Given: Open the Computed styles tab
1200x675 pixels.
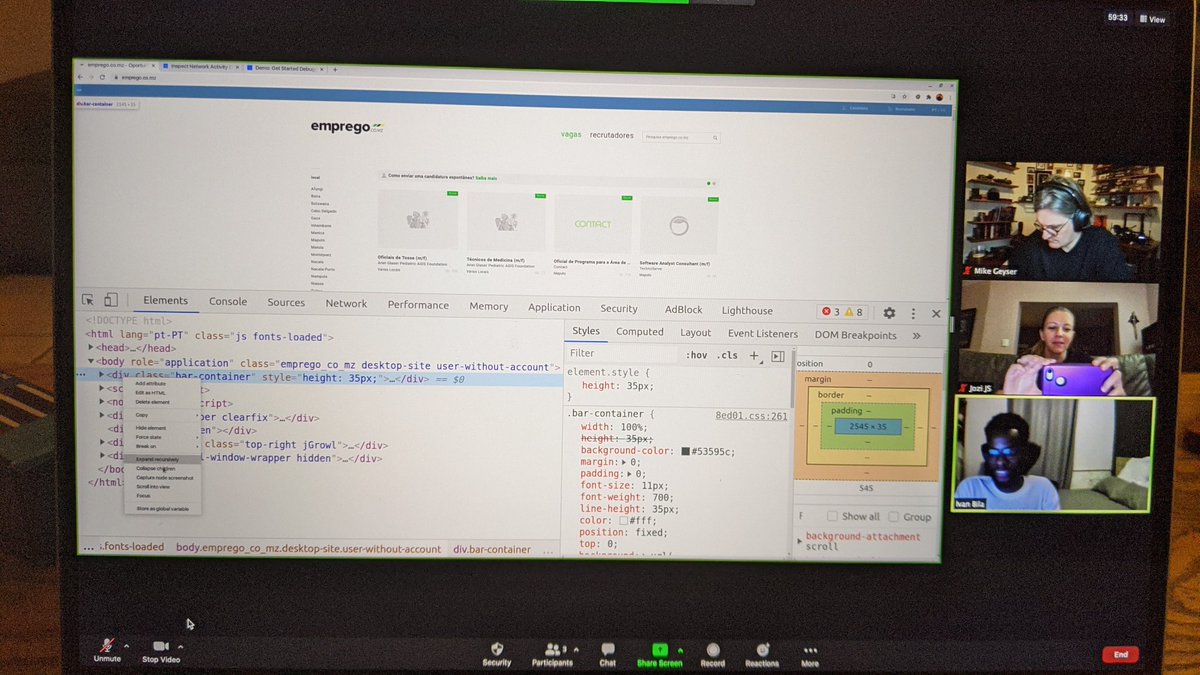Looking at the screenshot, I should (x=640, y=332).
